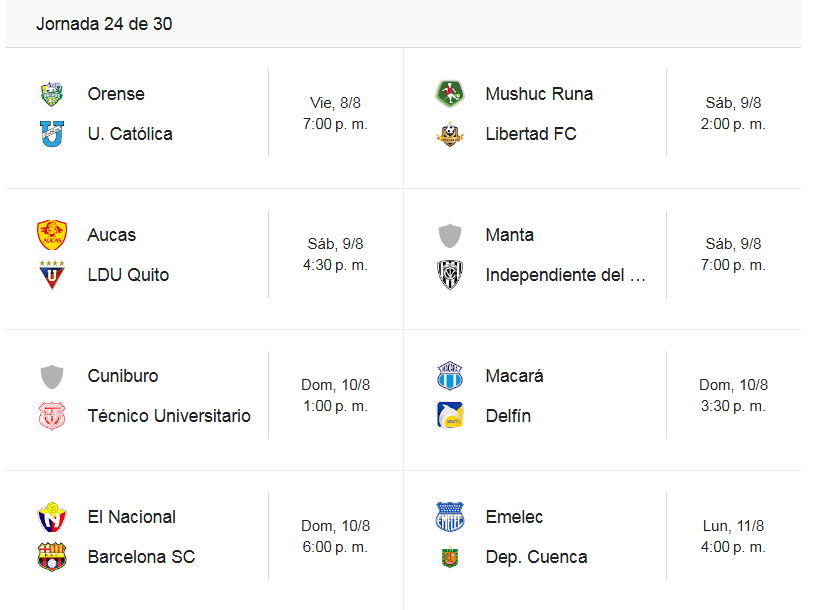
Task: Click the Técnico Universitario red crest
Action: 52,416
